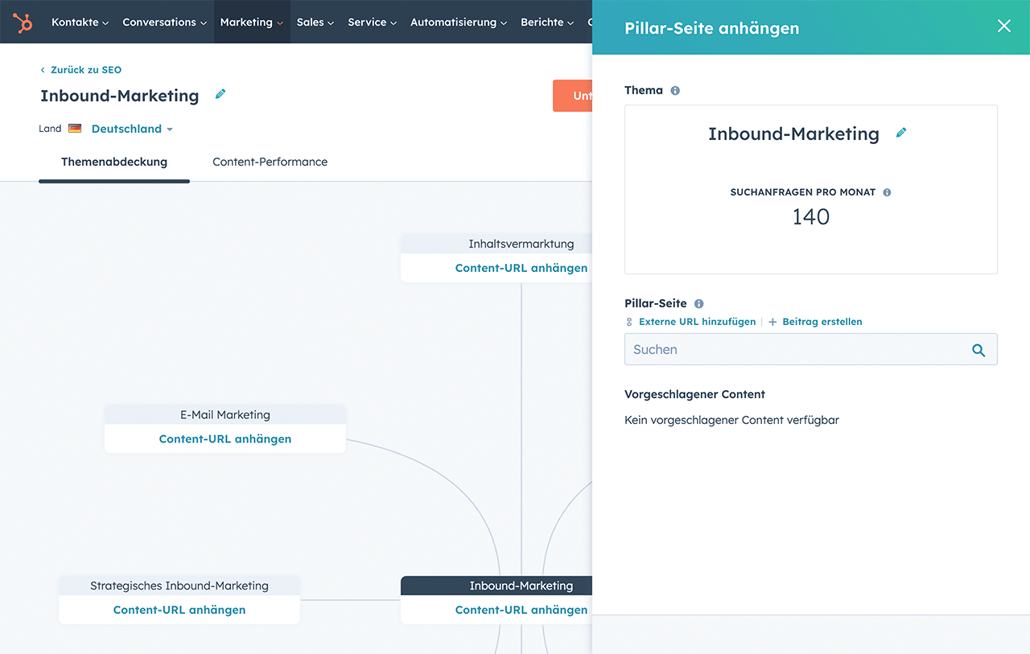Click the chain icon beside Externe URL hinzufügen
The height and width of the screenshot is (654, 1030).
tap(628, 322)
